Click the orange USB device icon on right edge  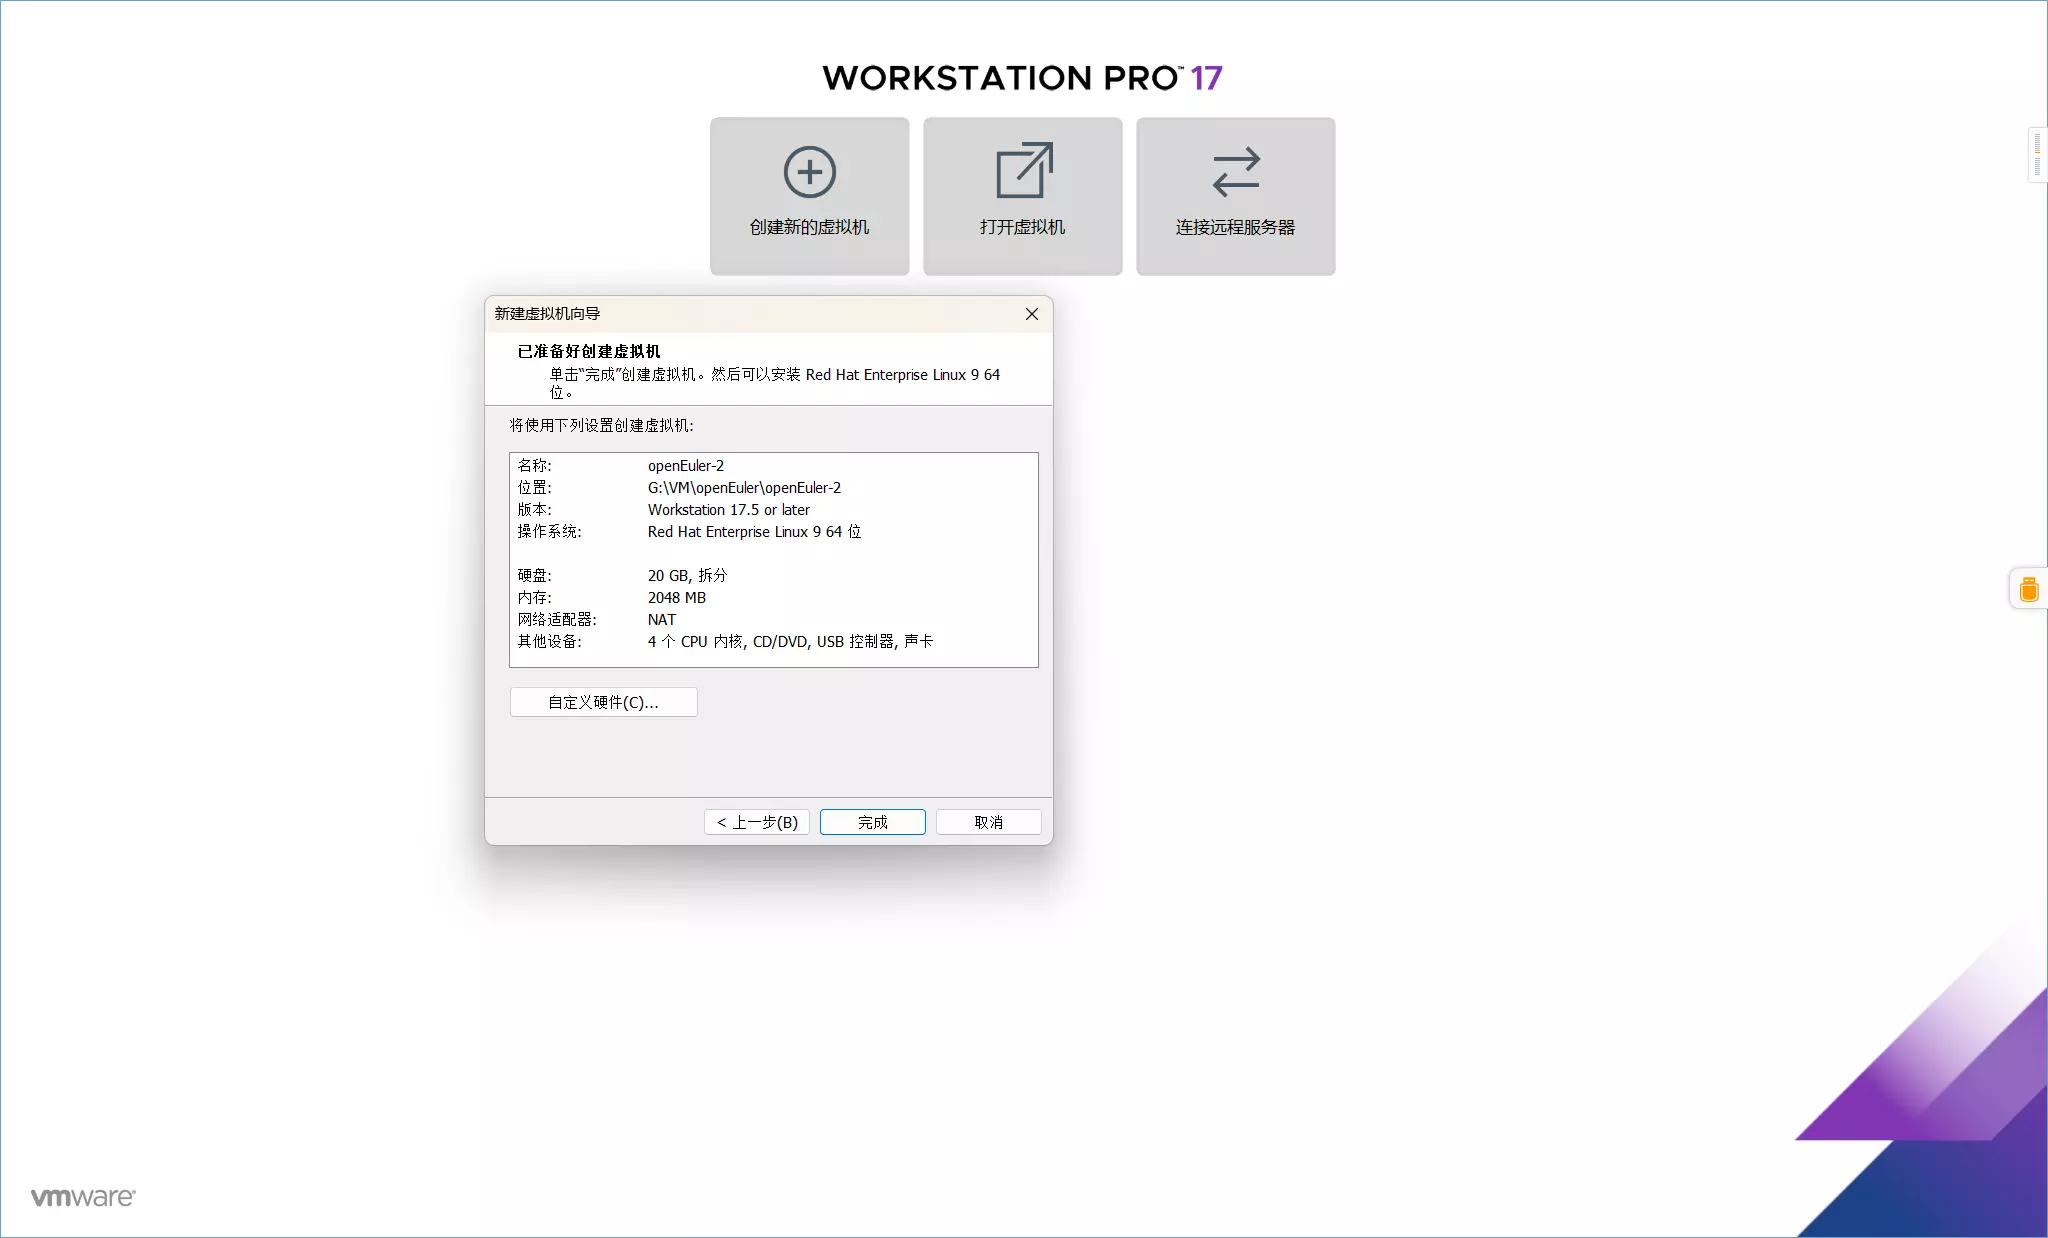coord(2028,588)
